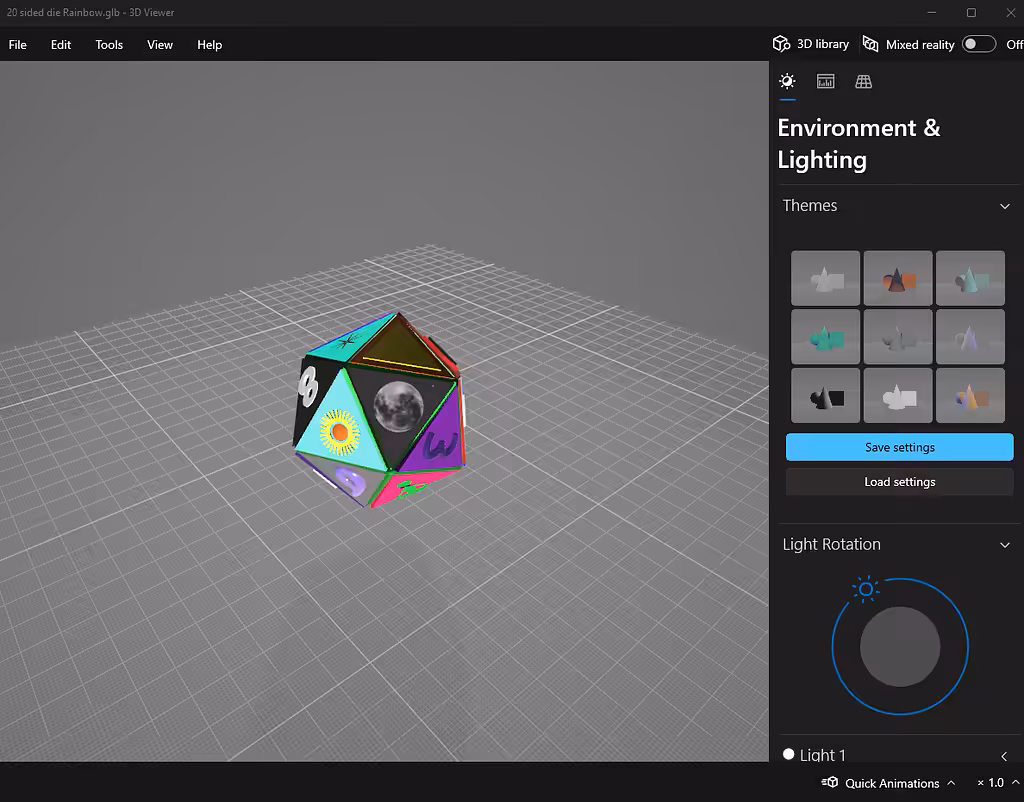Screen dimensions: 1024x802
Task: Click the sun light handle on the rotation dial
Action: coord(866,589)
